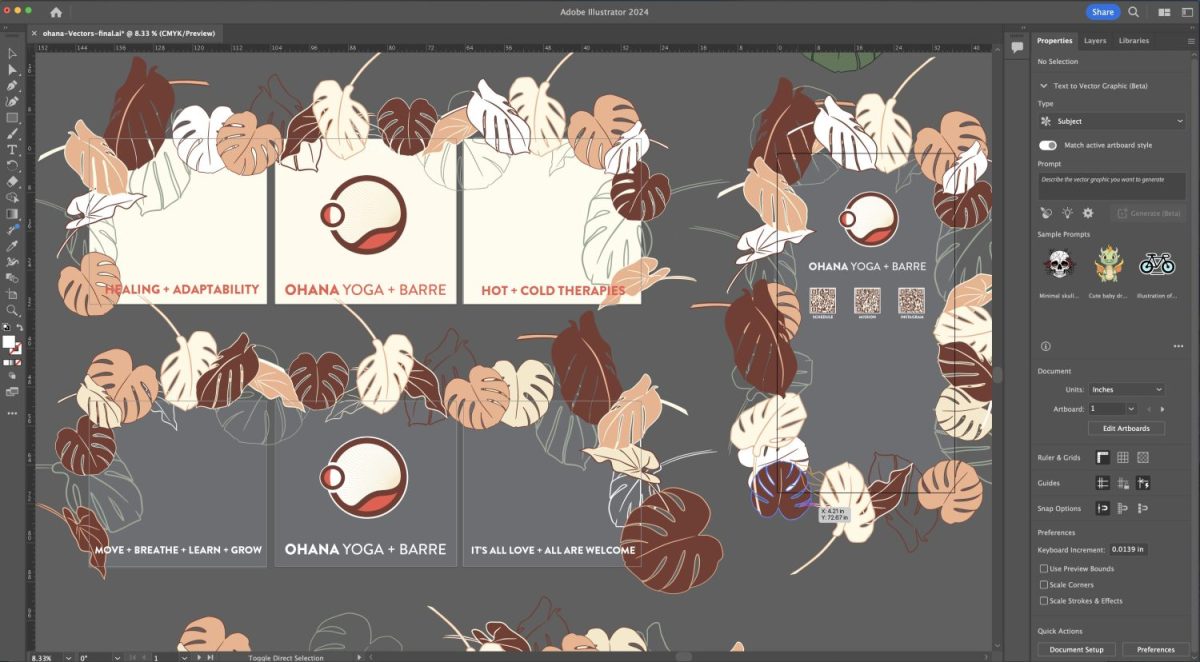Open the Arrange Documents menu
Screen dimensions: 1200x662
[1163, 12]
